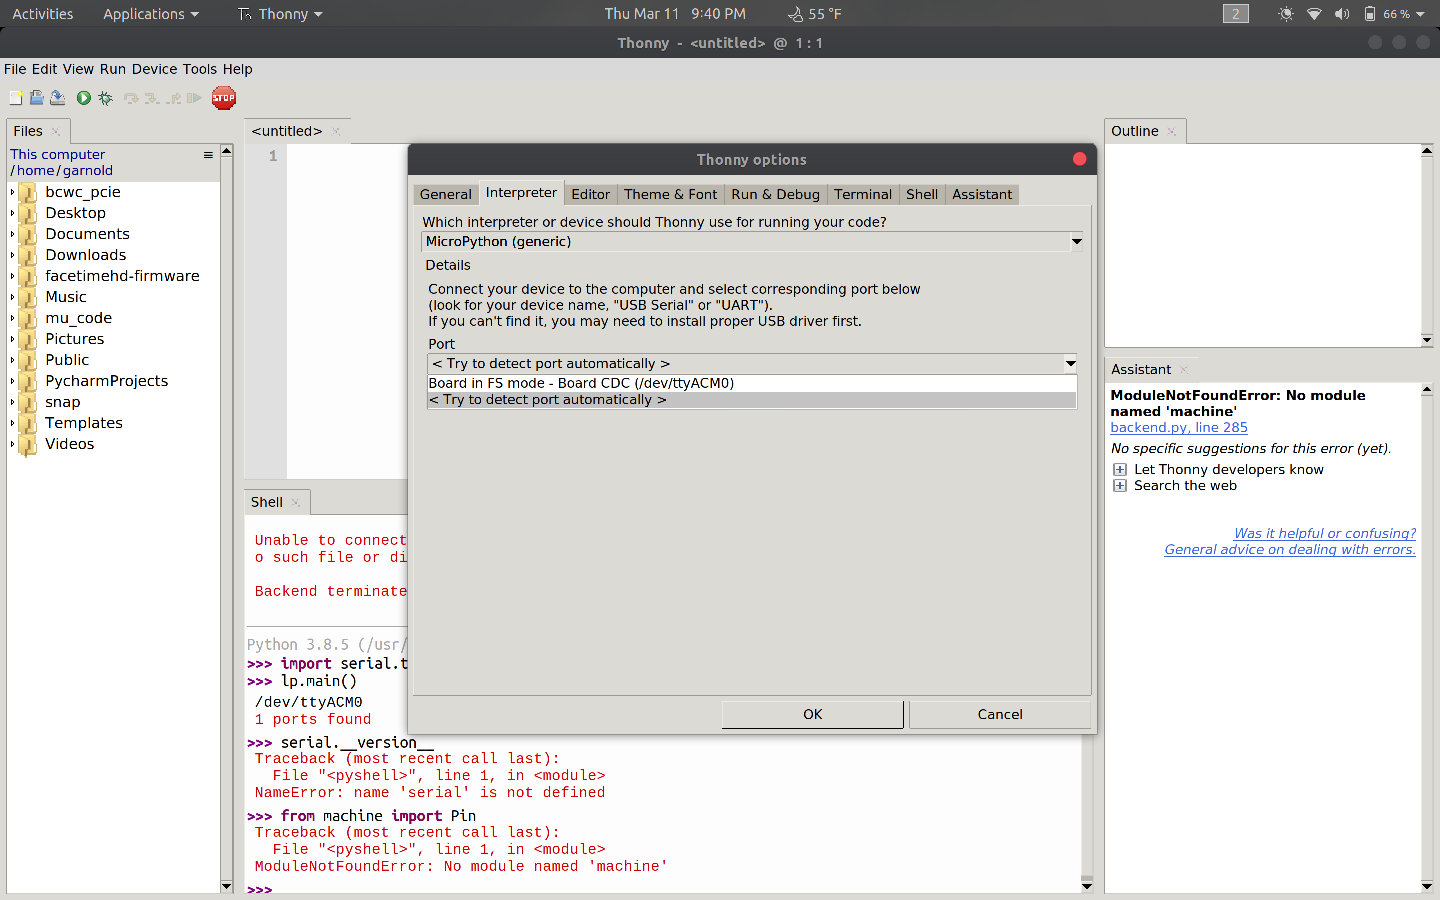Image resolution: width=1440 pixels, height=900 pixels.
Task: Open 'General advice on dealing with errors' link
Action: (1290, 549)
